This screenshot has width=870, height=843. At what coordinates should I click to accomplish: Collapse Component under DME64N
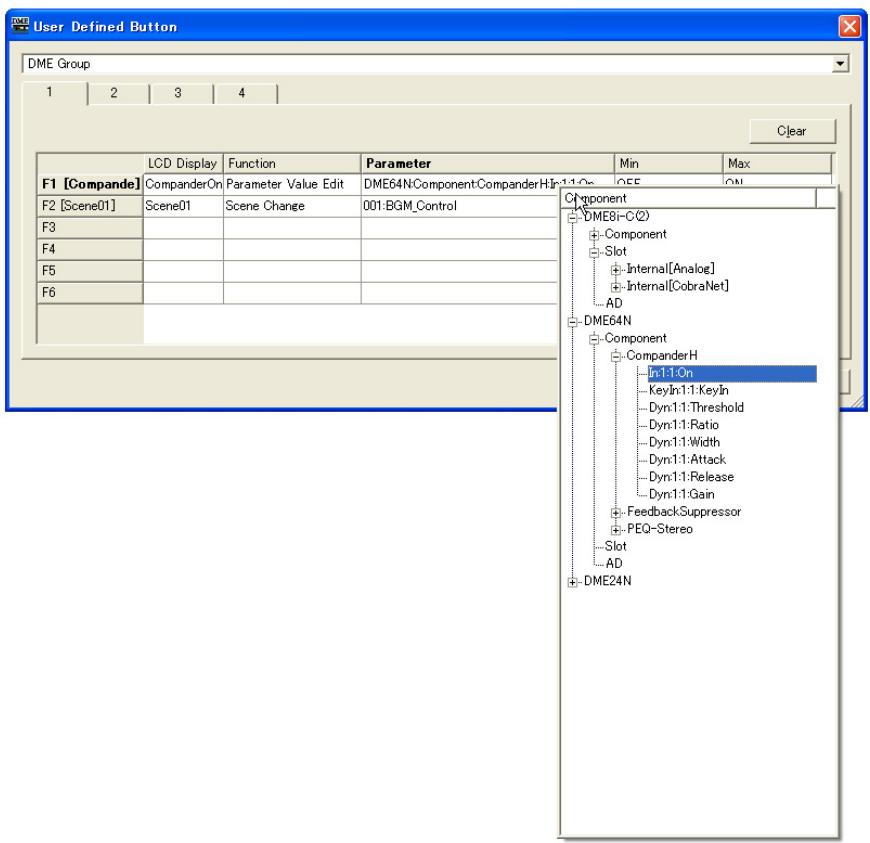pos(594,339)
